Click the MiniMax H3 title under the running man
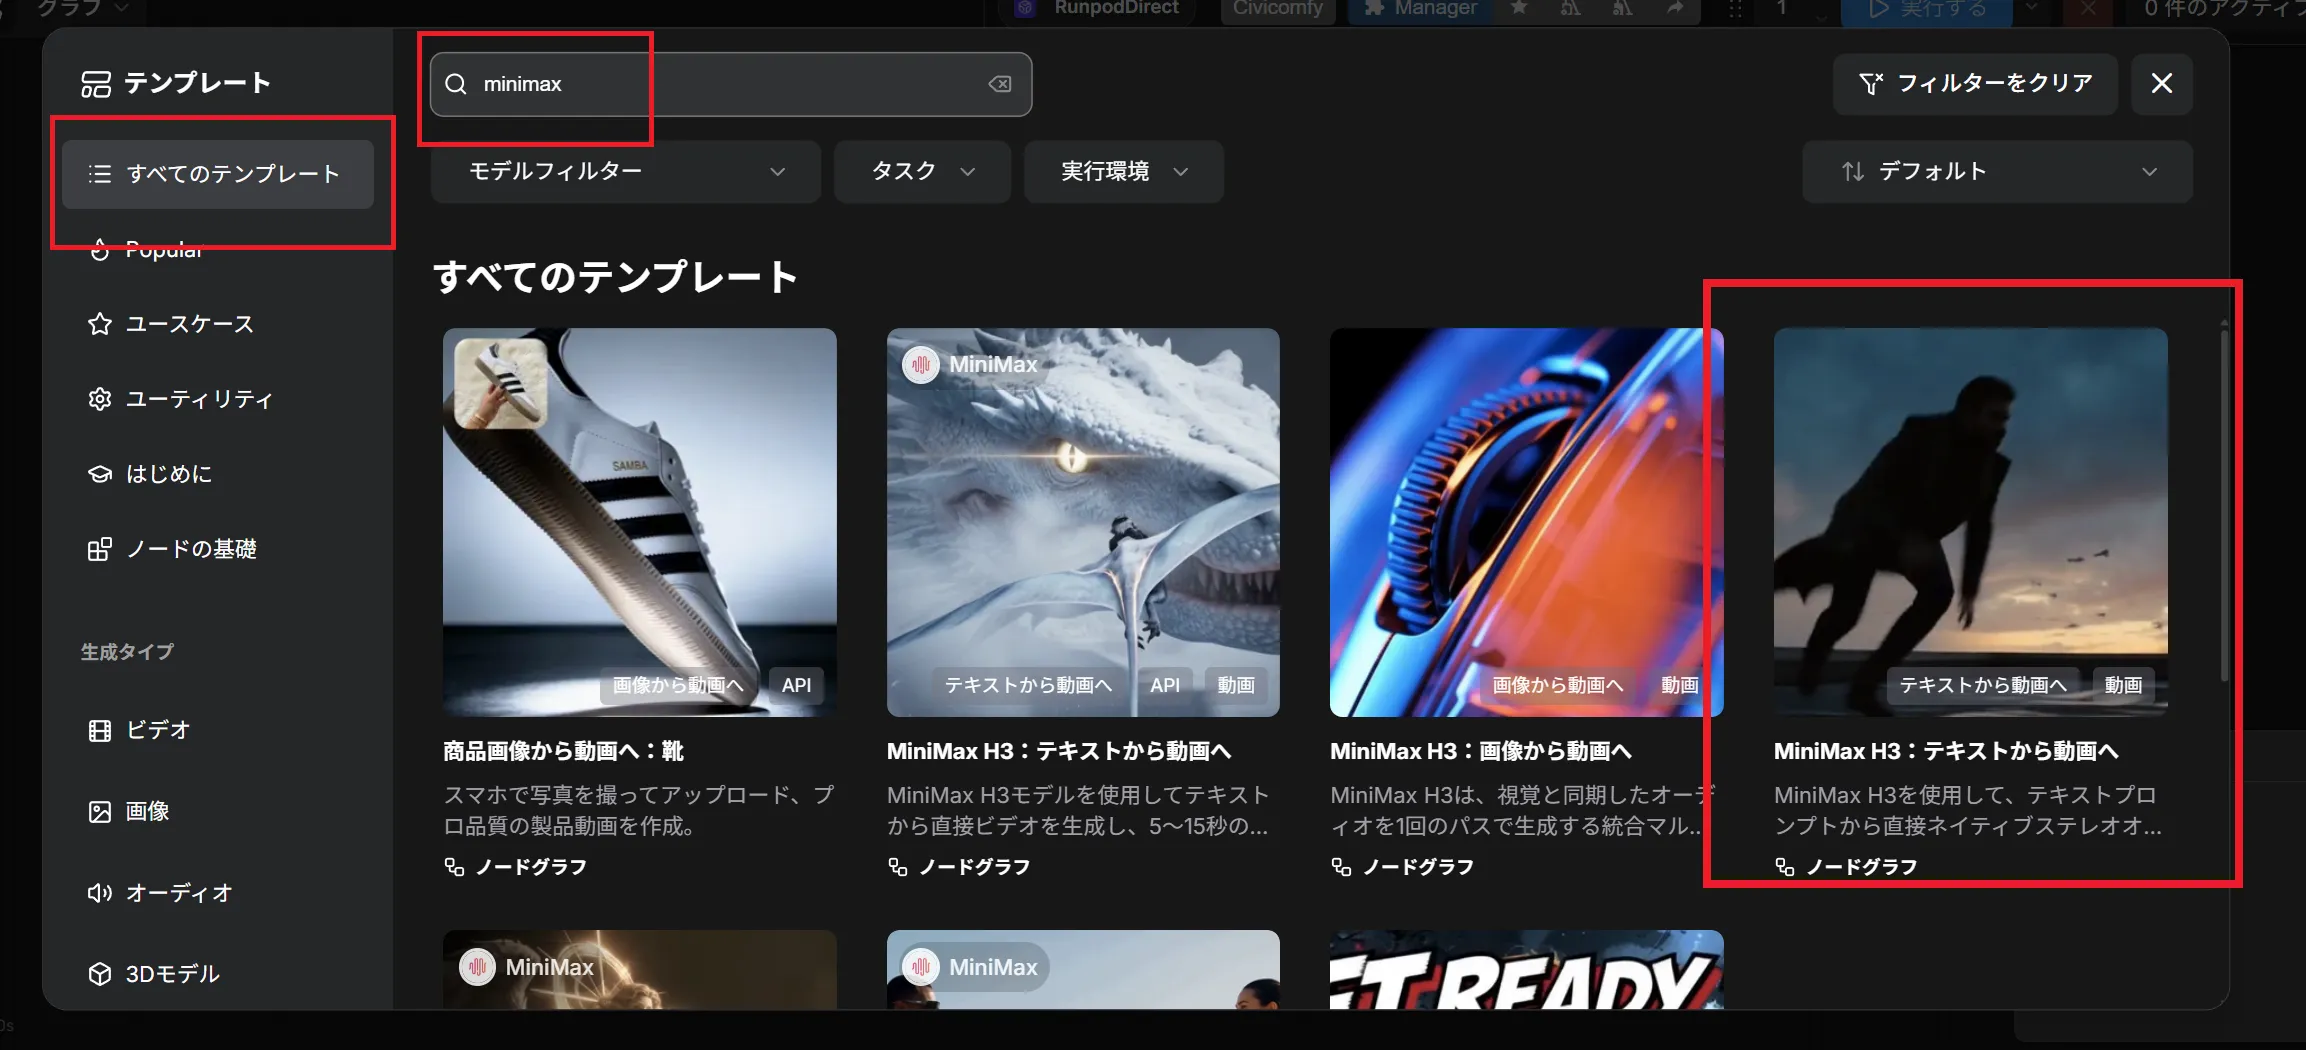Image resolution: width=2306 pixels, height=1050 pixels. 1946,751
